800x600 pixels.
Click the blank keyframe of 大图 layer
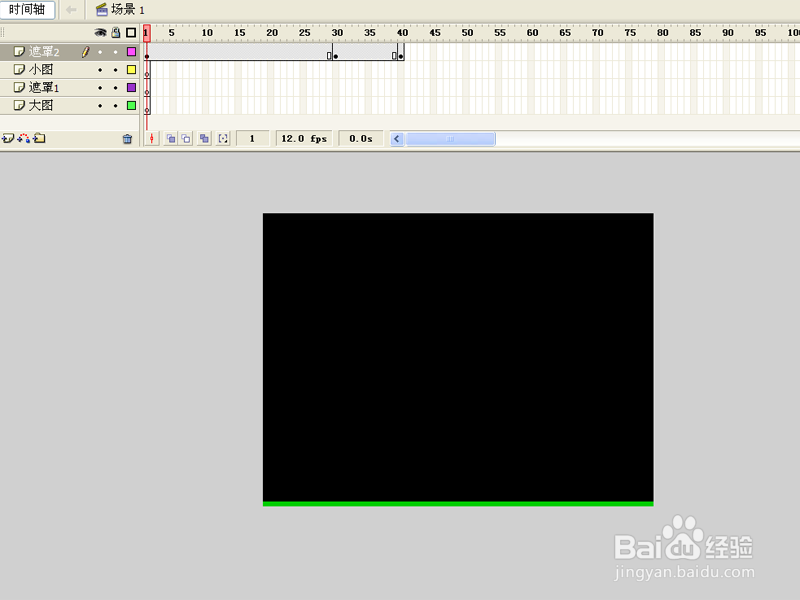click(147, 106)
